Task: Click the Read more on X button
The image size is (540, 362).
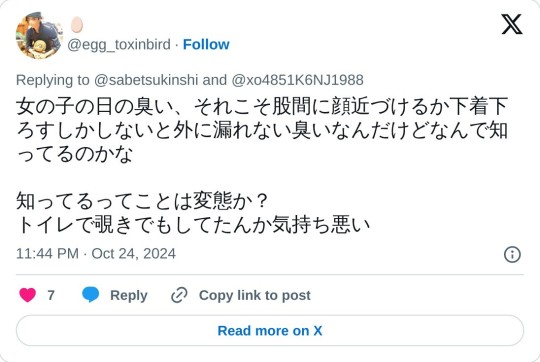Action: pos(270,331)
